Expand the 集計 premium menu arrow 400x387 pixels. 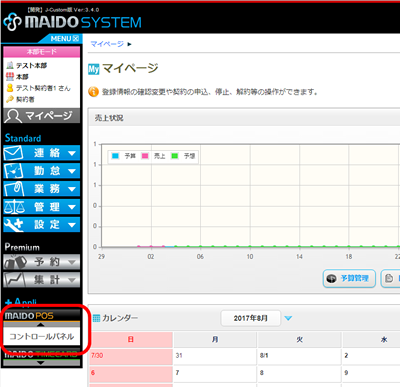(x=72, y=280)
